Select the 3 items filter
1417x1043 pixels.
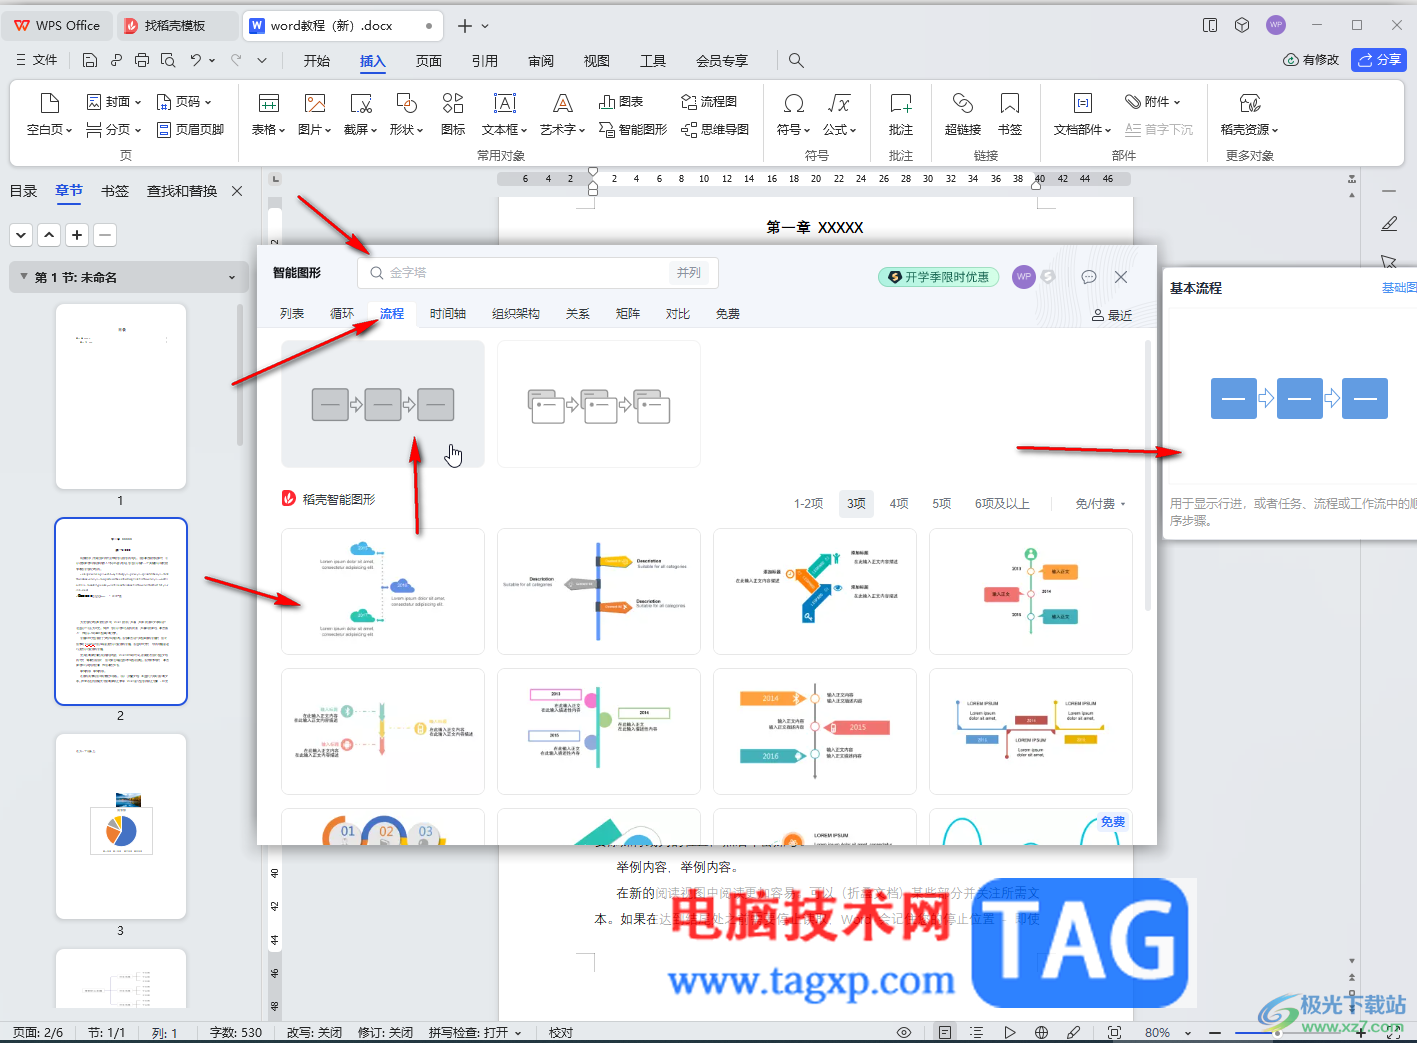[x=856, y=503]
